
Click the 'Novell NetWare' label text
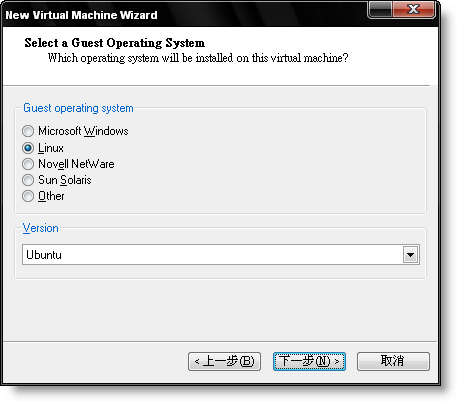pyautogui.click(x=76, y=164)
